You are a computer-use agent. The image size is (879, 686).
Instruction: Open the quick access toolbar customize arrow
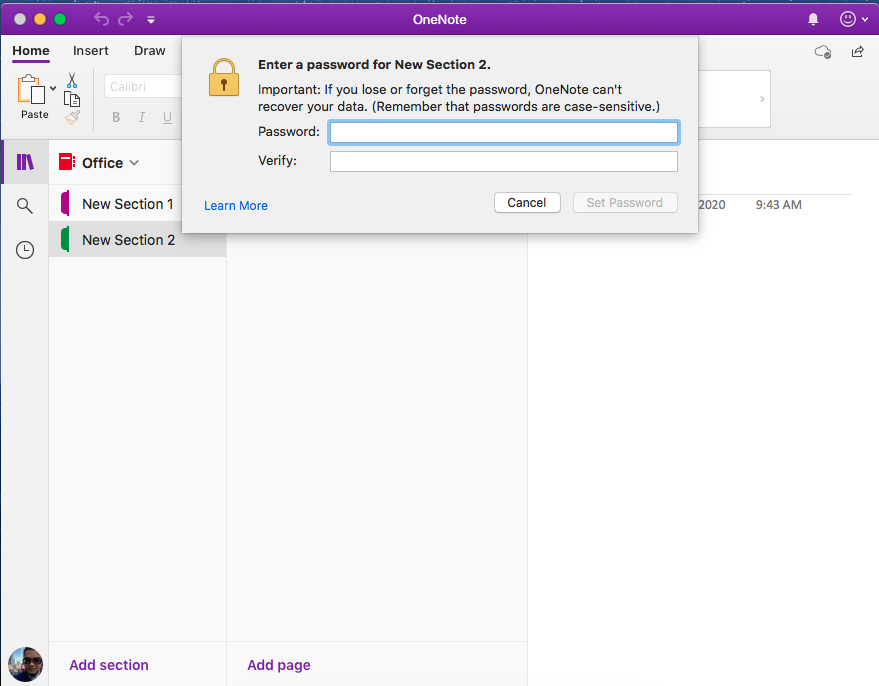coord(151,20)
